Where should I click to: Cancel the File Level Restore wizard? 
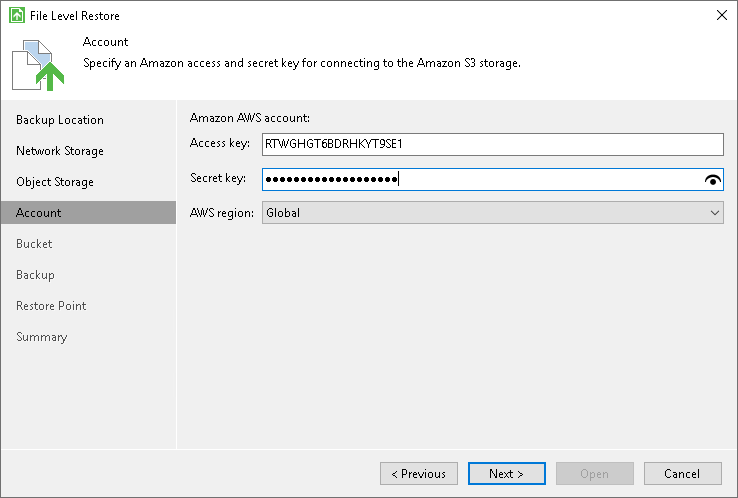coord(682,474)
